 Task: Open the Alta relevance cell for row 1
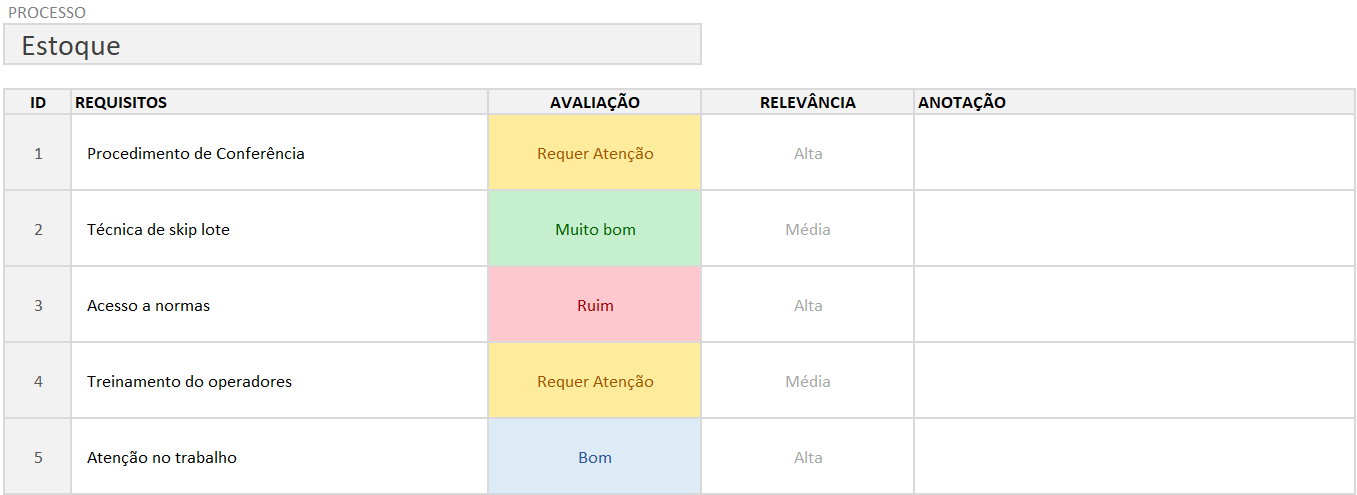coord(808,154)
